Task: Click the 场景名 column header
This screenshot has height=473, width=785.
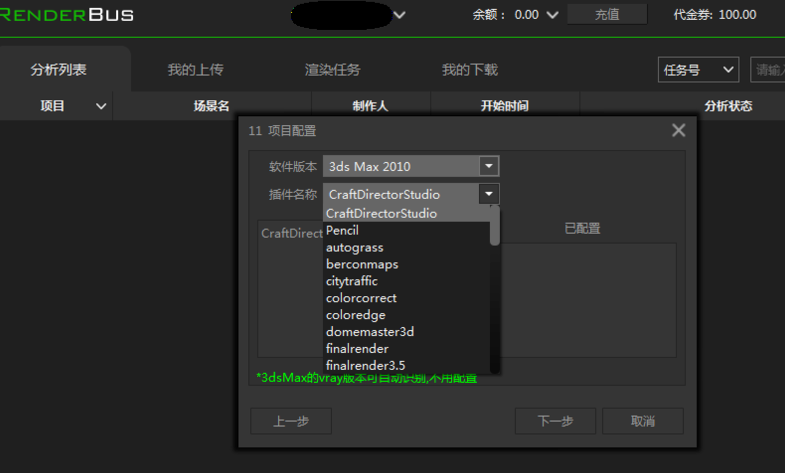Action: [x=212, y=106]
